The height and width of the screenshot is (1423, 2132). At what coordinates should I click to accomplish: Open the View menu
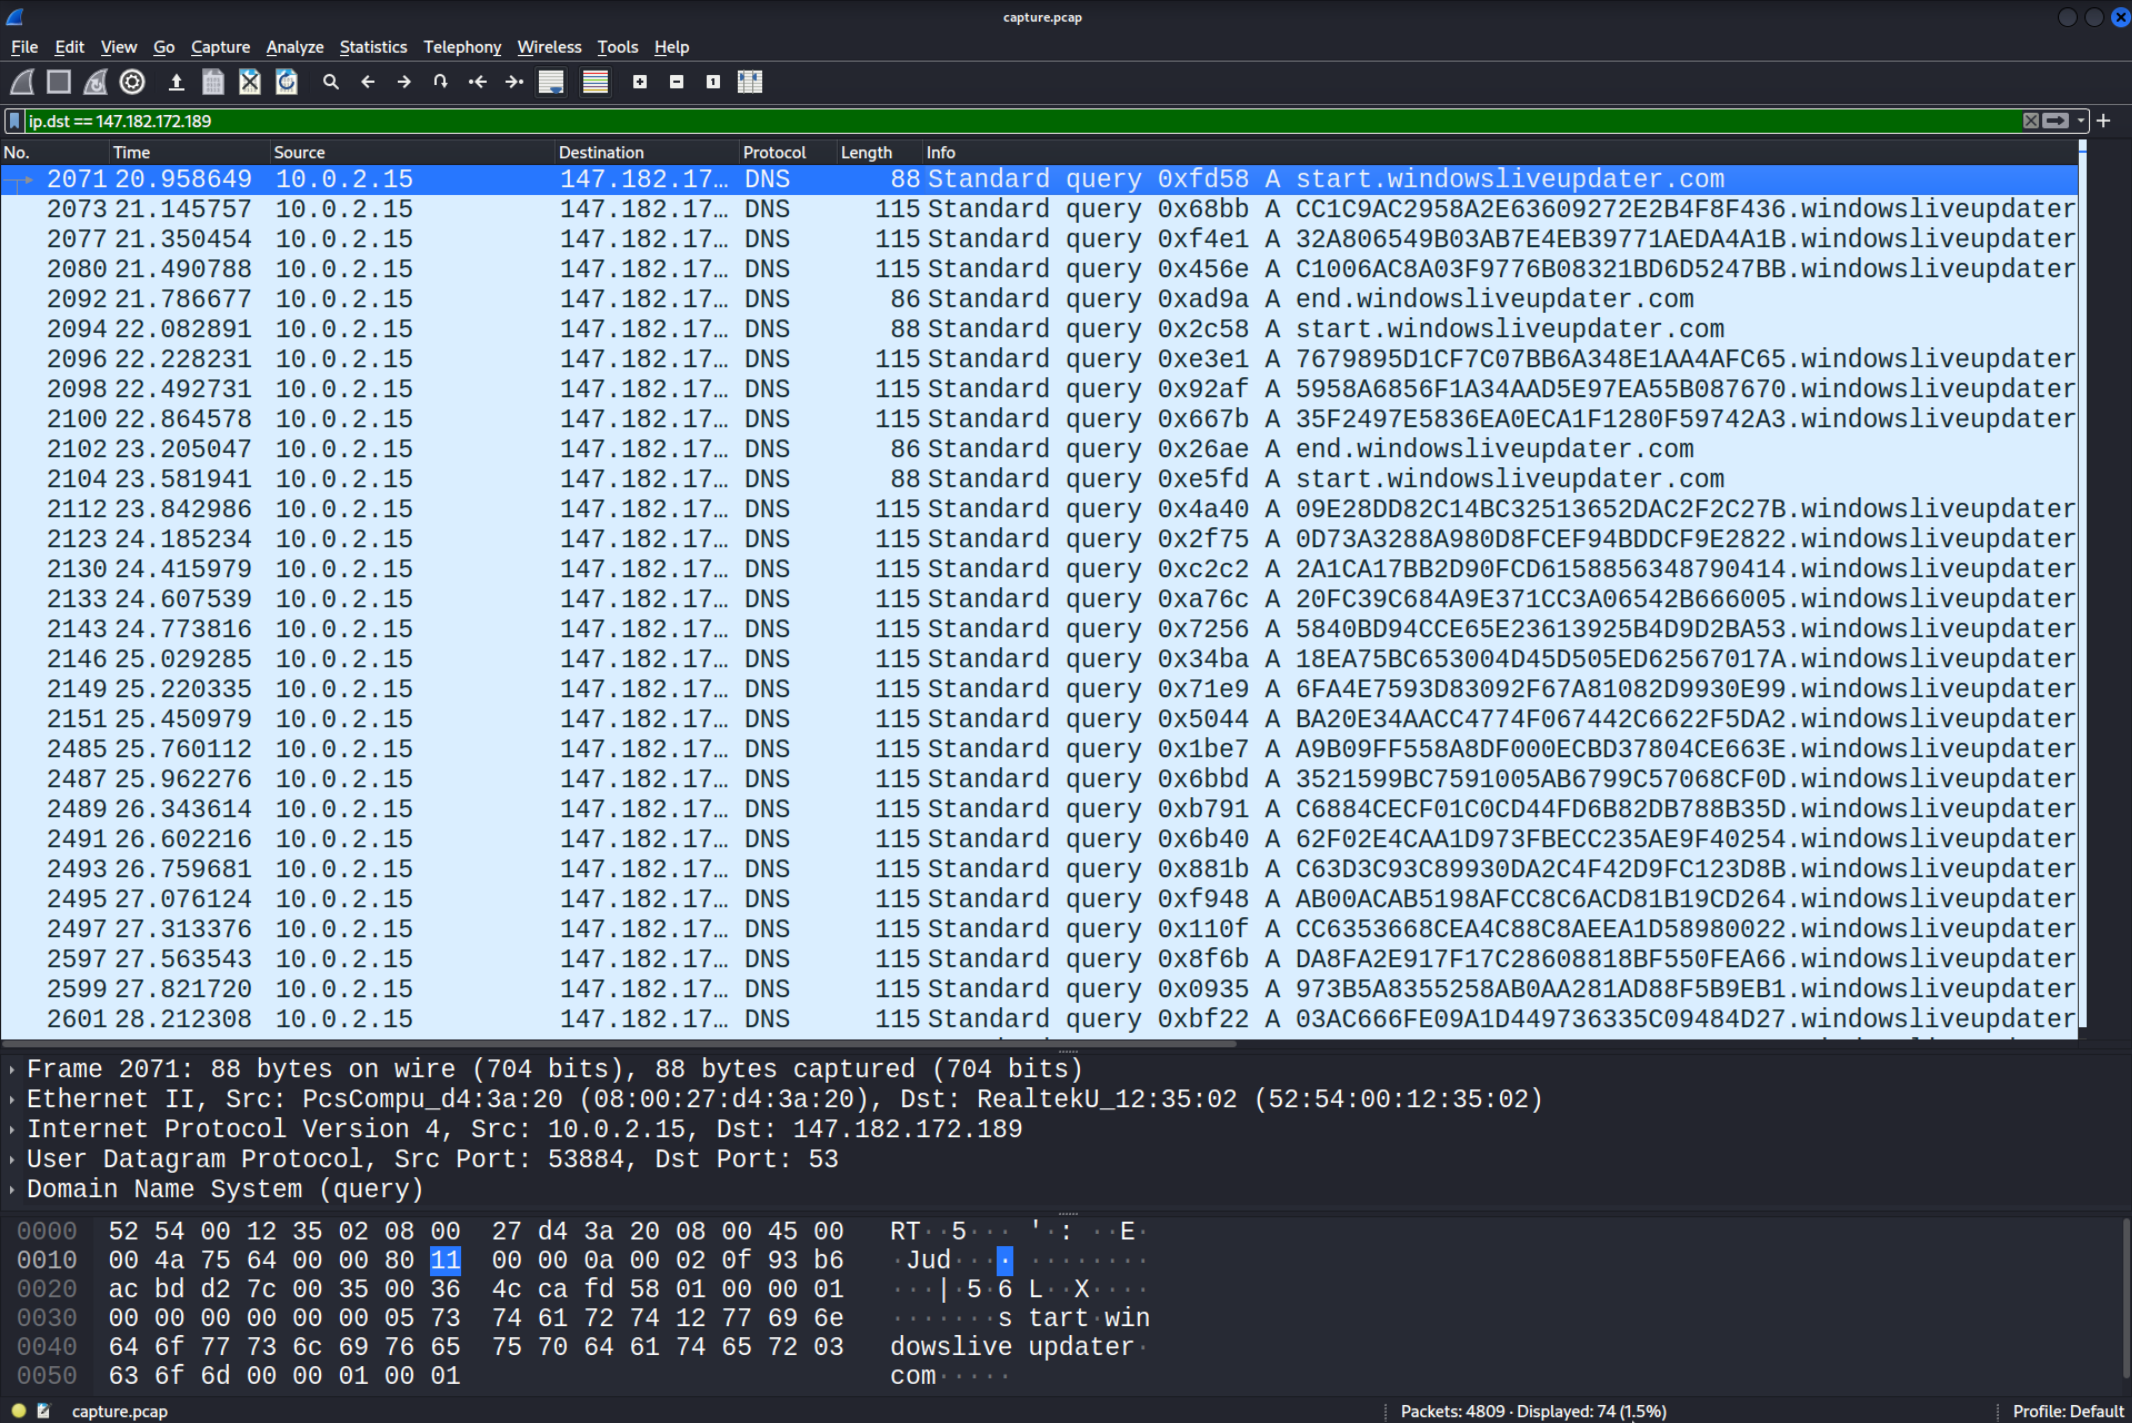[118, 47]
